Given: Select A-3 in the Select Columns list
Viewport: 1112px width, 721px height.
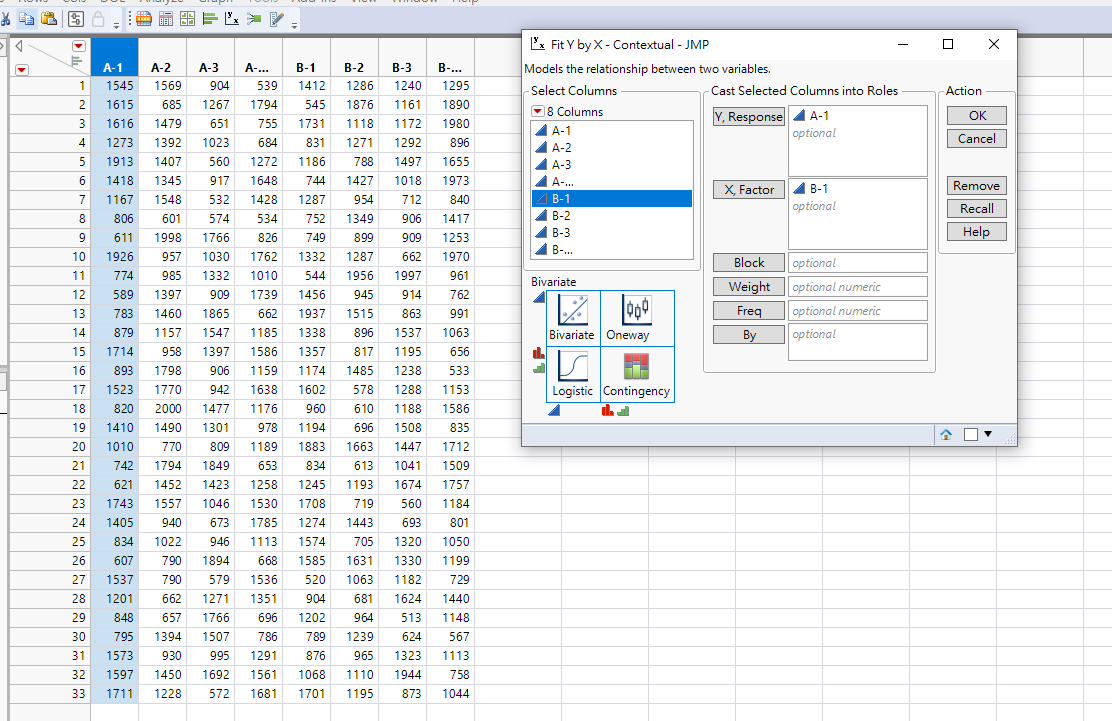Looking at the screenshot, I should pyautogui.click(x=561, y=164).
